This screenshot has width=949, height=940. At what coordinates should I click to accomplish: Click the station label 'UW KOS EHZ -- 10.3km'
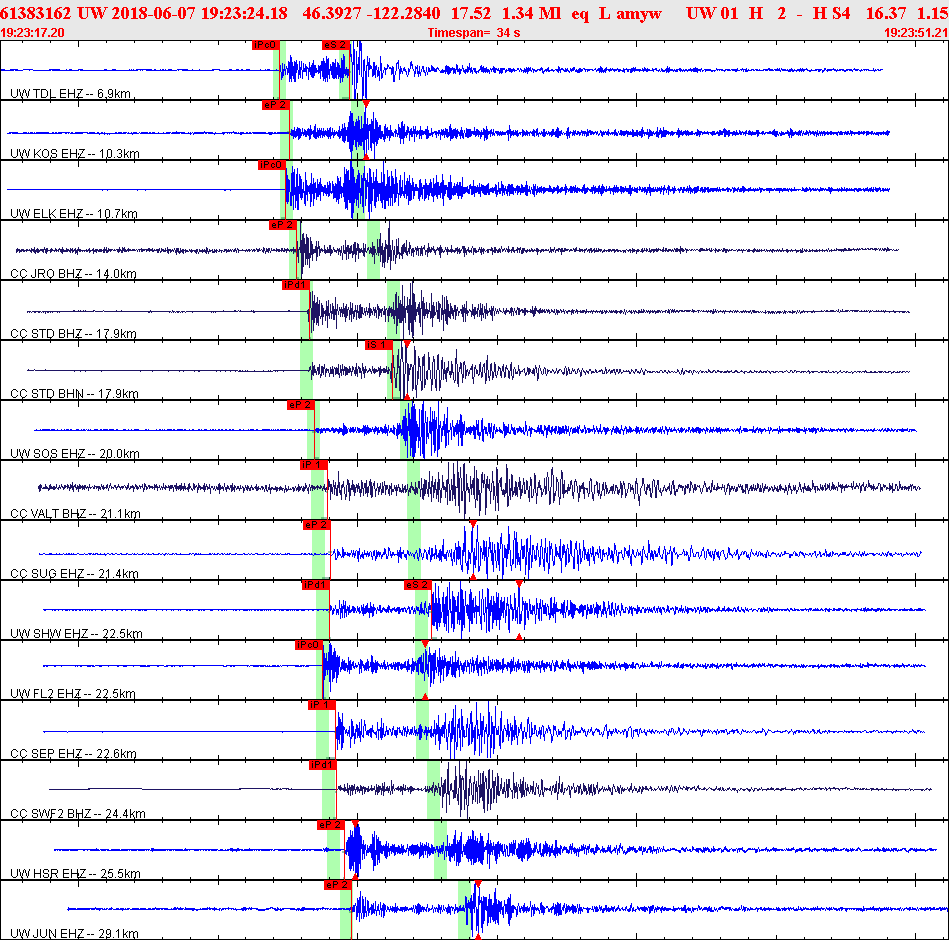point(74,154)
